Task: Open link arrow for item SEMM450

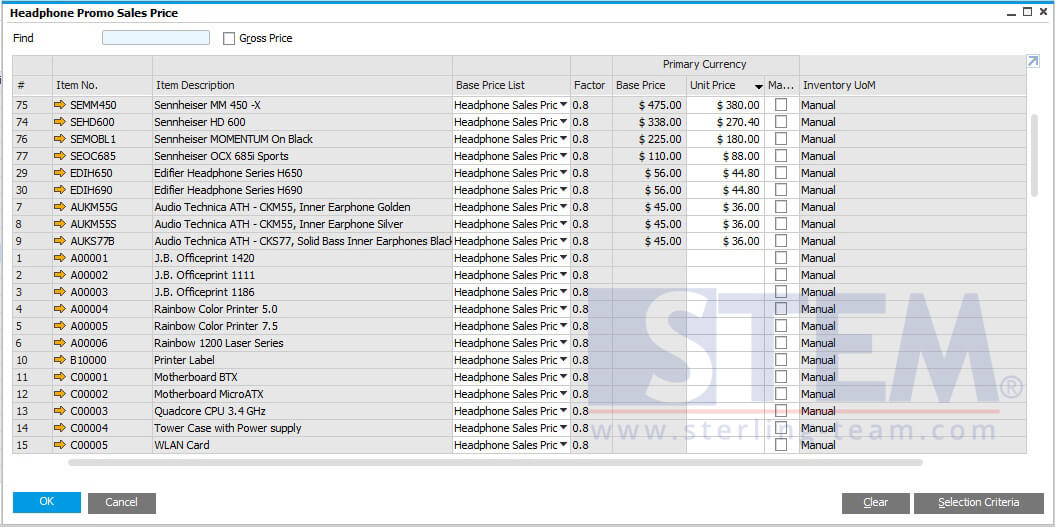Action: pos(60,105)
